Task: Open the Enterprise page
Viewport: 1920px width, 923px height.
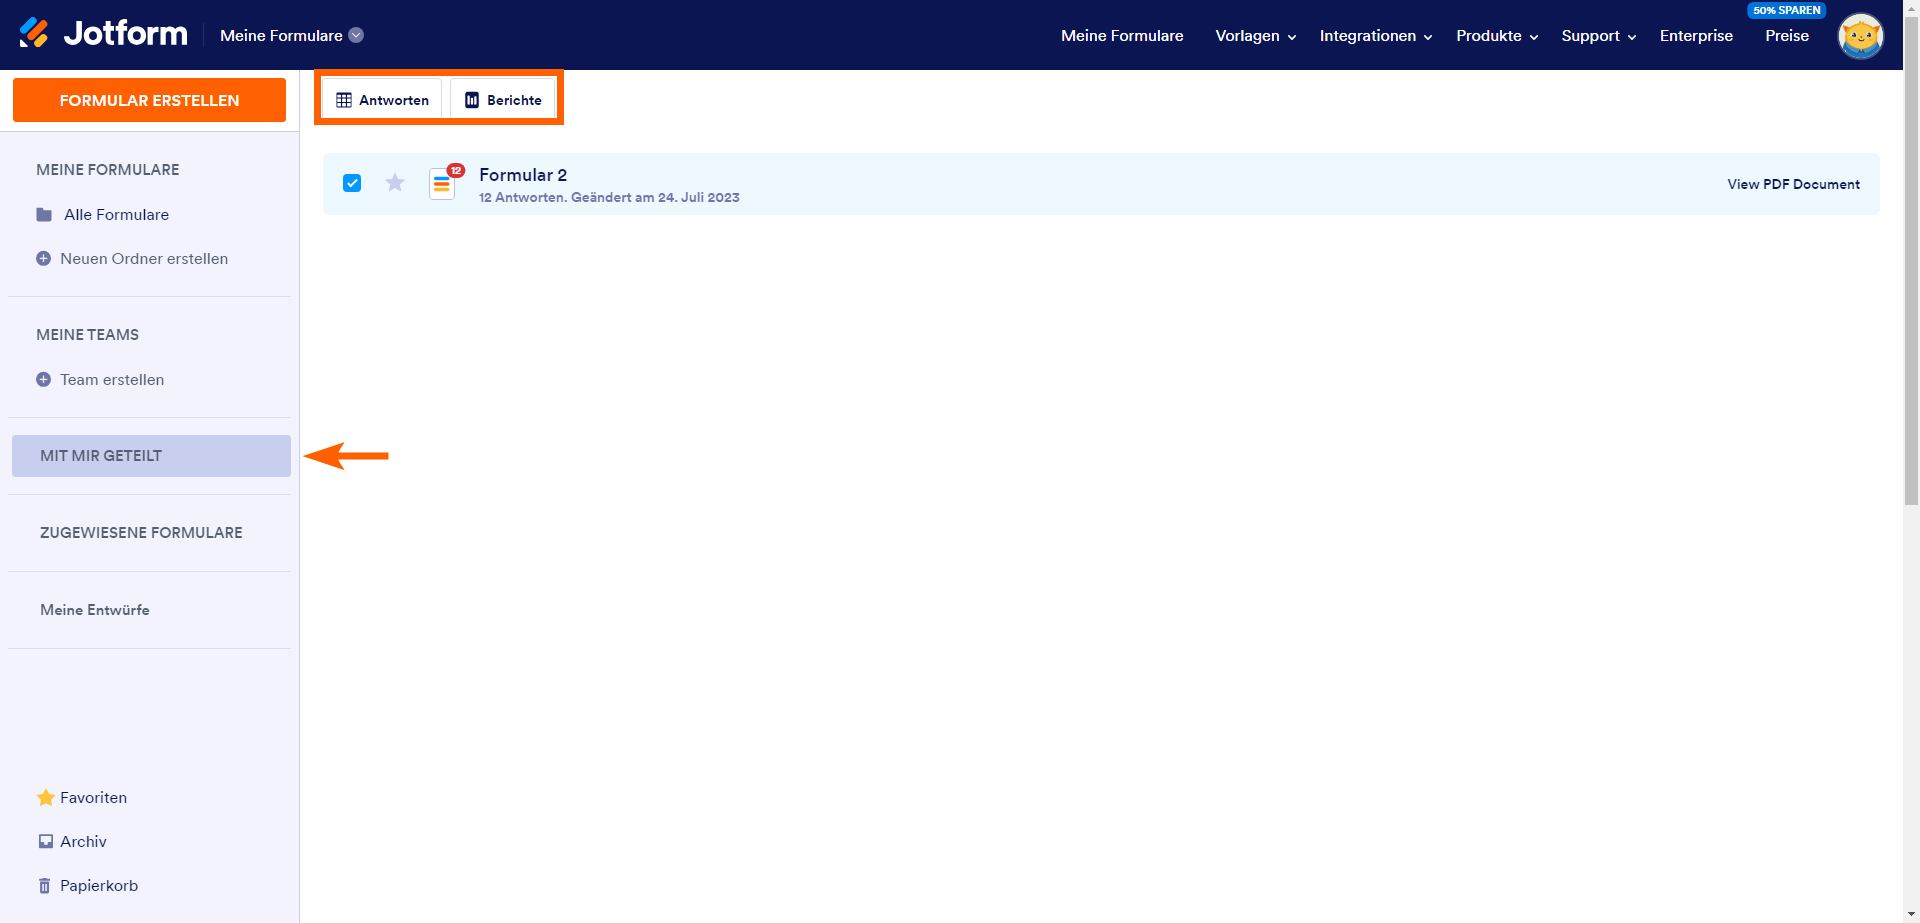Action: pos(1696,35)
